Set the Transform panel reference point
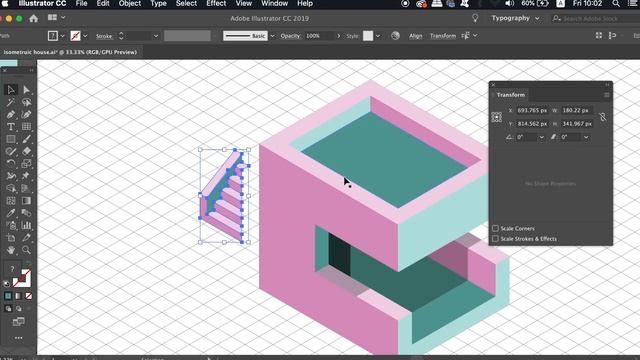The width and height of the screenshot is (640, 360). (496, 117)
